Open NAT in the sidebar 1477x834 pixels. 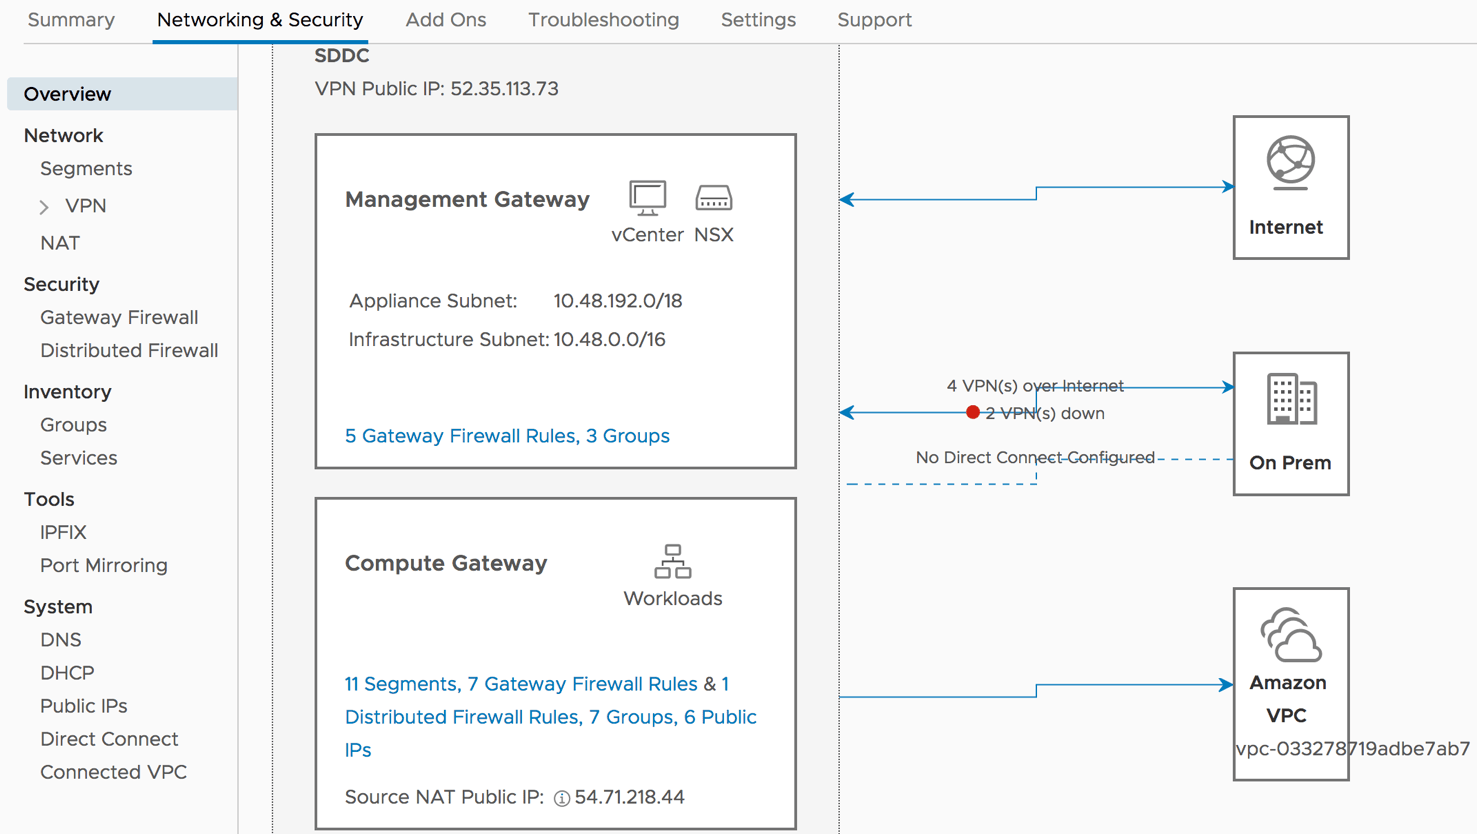tap(60, 243)
